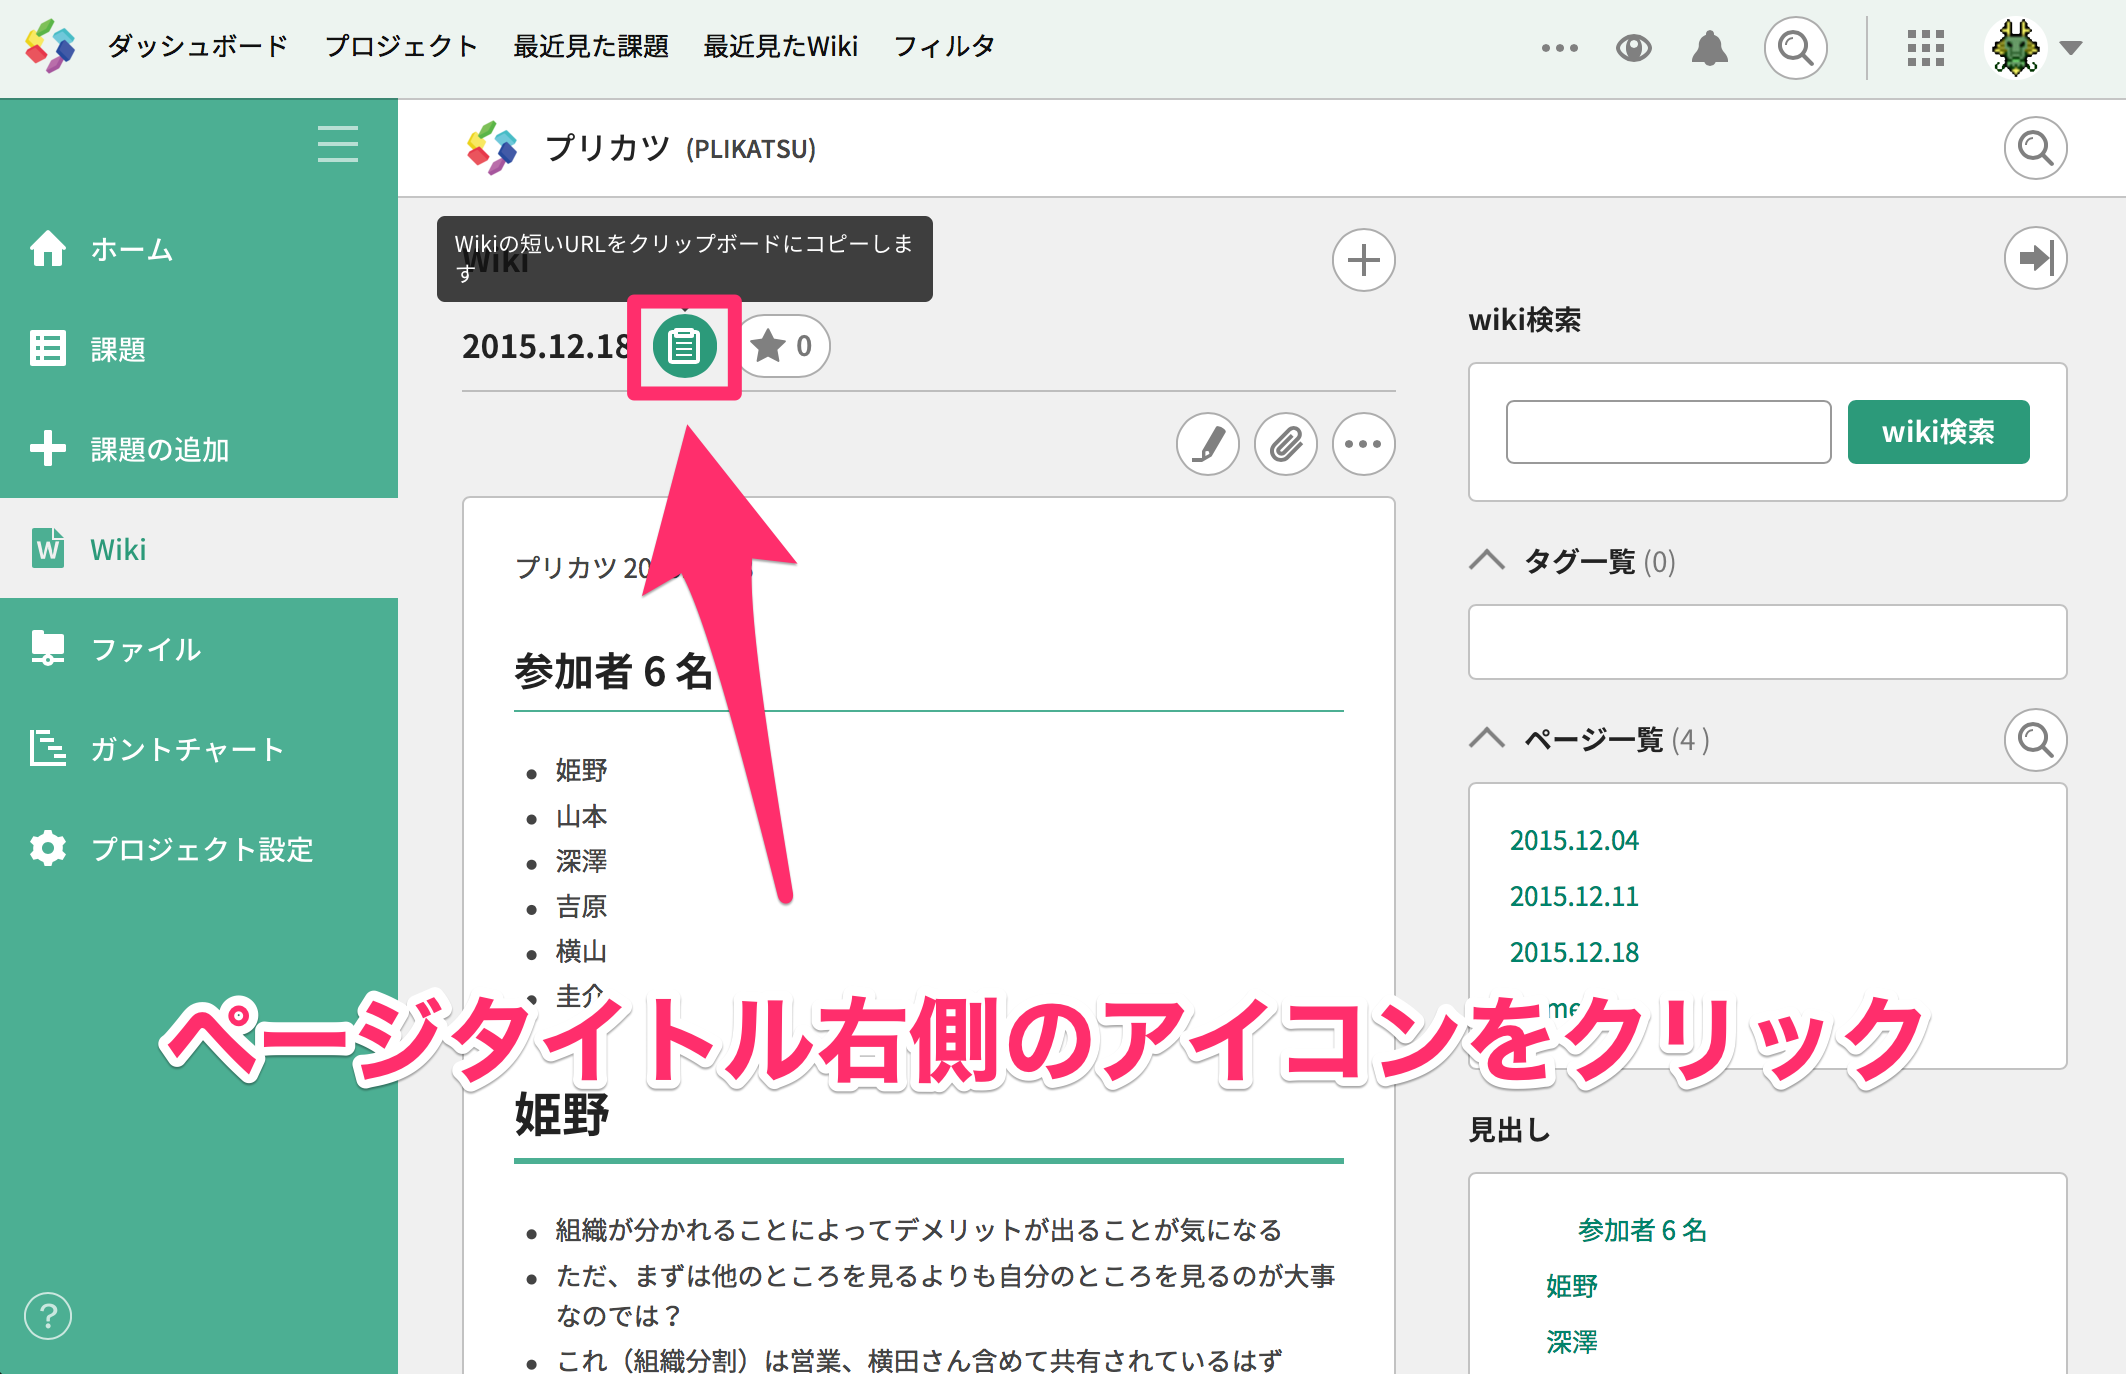Collapse the タグ一覧 section chevron
The image size is (2126, 1374).
pos(1487,560)
